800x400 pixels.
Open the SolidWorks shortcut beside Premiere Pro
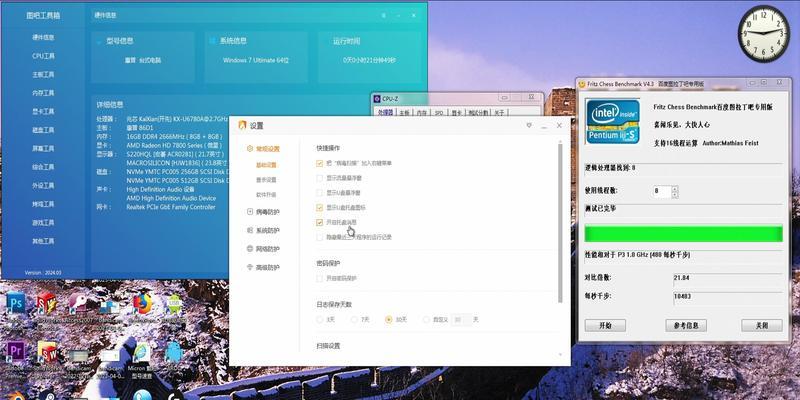[x=47, y=352]
